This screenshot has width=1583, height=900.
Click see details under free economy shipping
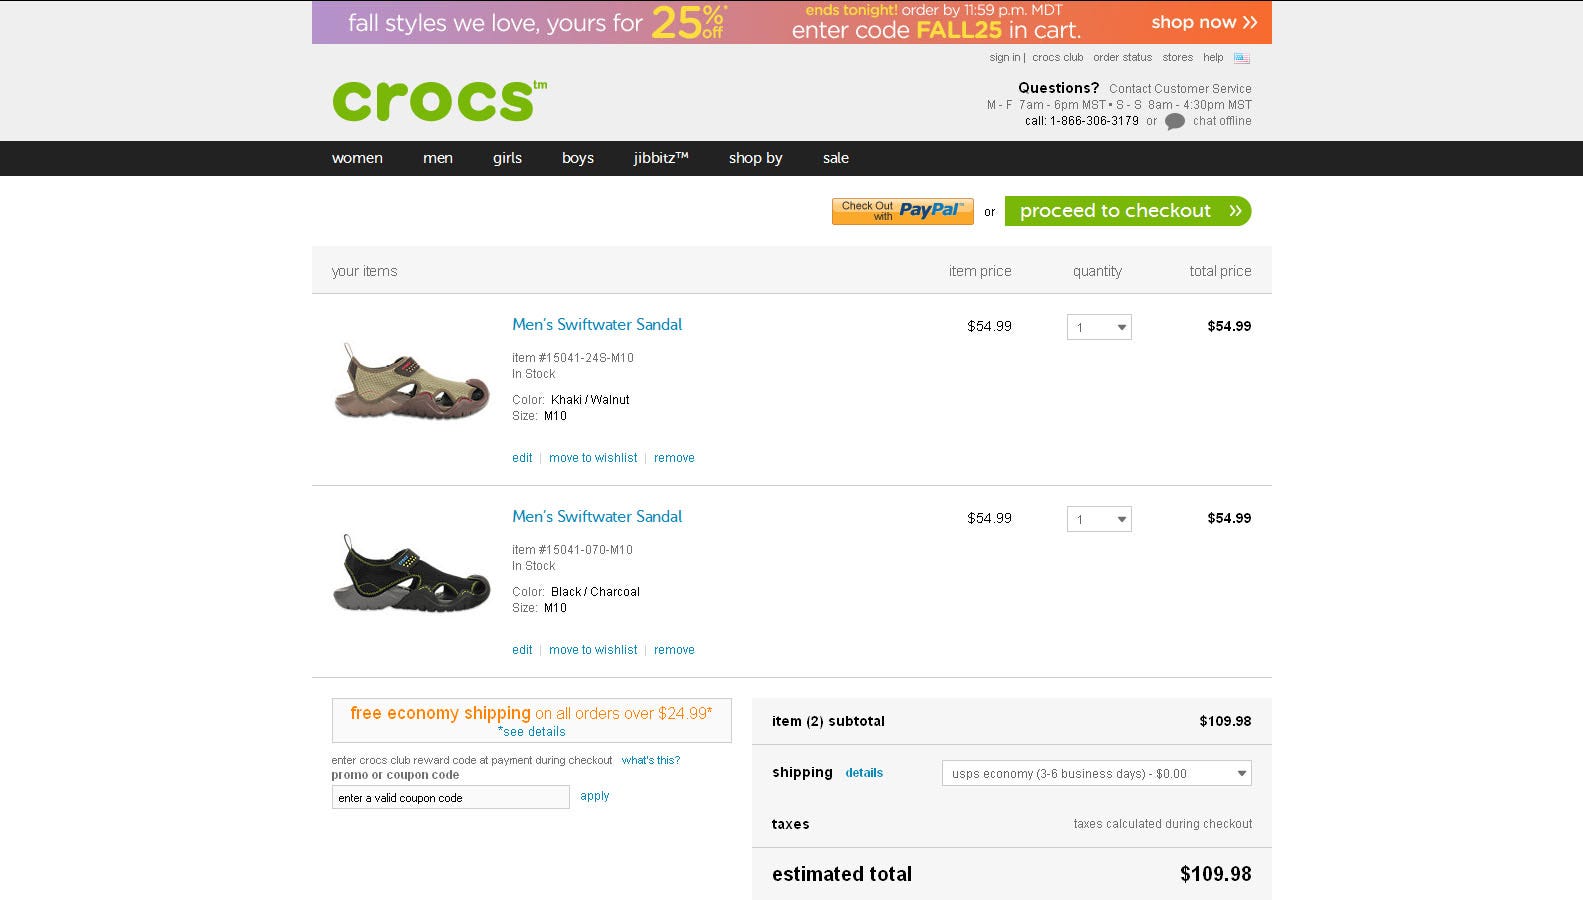tap(532, 732)
